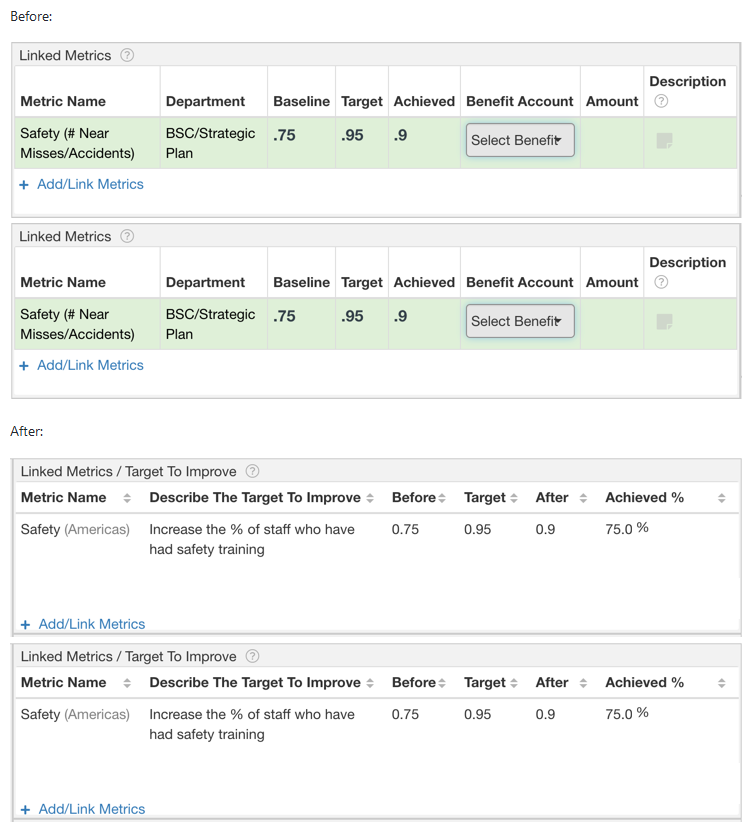This screenshot has height=825, width=755.
Task: Click Before value 0.75 in first After table
Action: point(405,529)
